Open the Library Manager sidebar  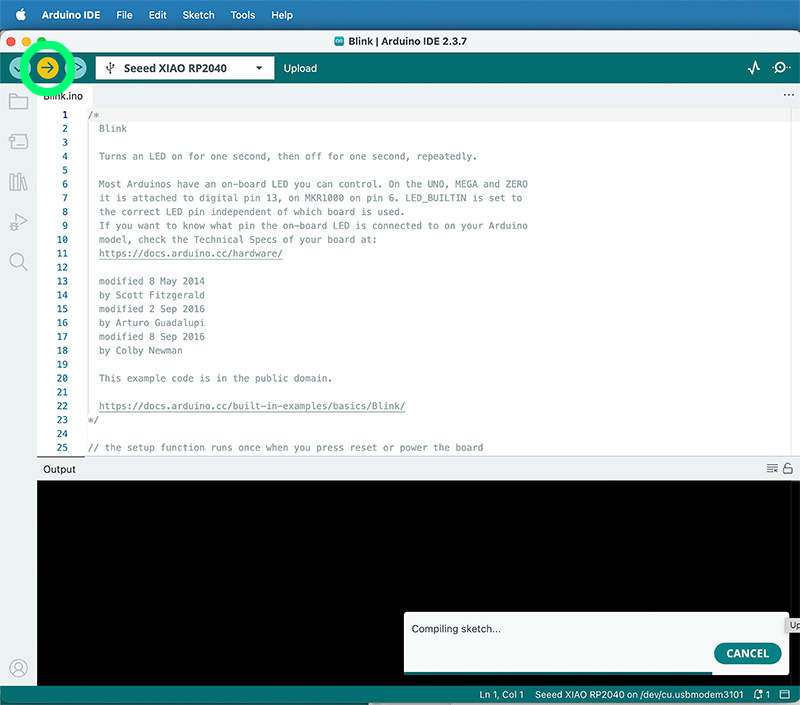[18, 182]
